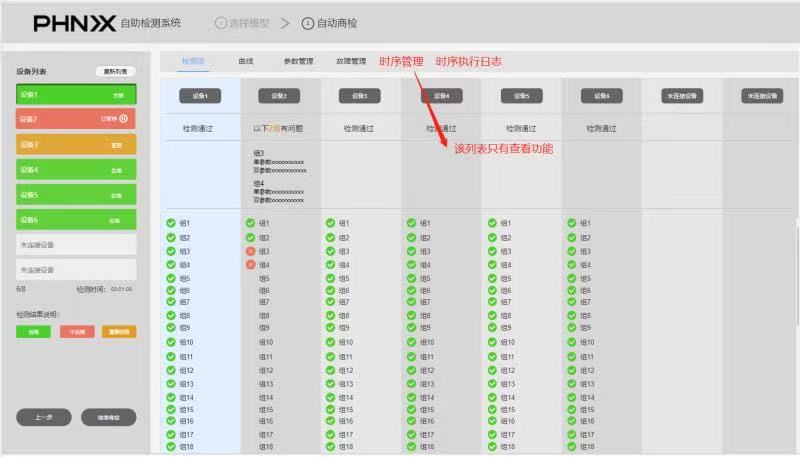This screenshot has width=800, height=457.
Task: Open the 参数管理 tab
Action: (x=298, y=61)
